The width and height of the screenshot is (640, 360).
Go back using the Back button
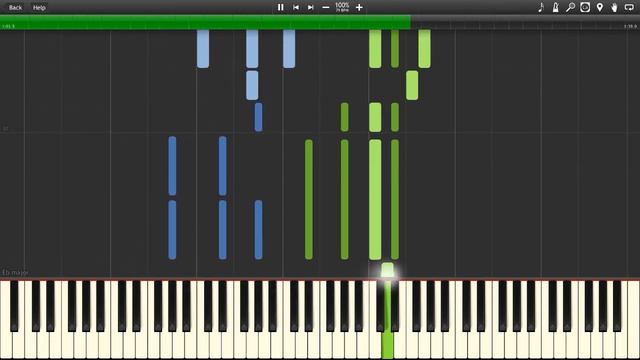16,7
